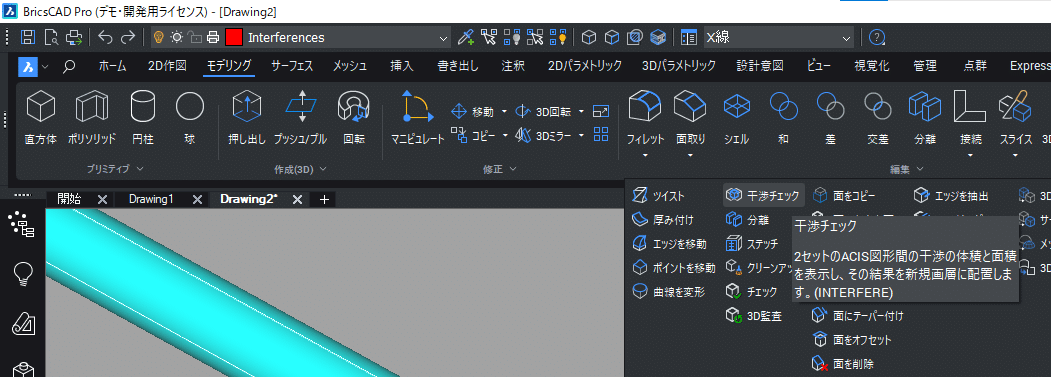This screenshot has height=377, width=1051.
Task: Click 干渉チェック in the flyout
Action: click(764, 196)
